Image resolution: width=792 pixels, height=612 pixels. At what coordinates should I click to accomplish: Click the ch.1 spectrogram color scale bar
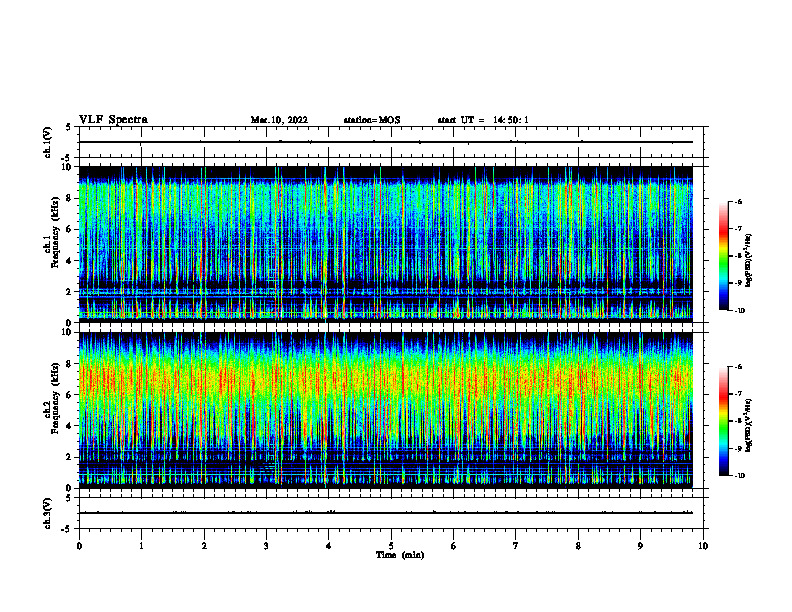pos(724,256)
